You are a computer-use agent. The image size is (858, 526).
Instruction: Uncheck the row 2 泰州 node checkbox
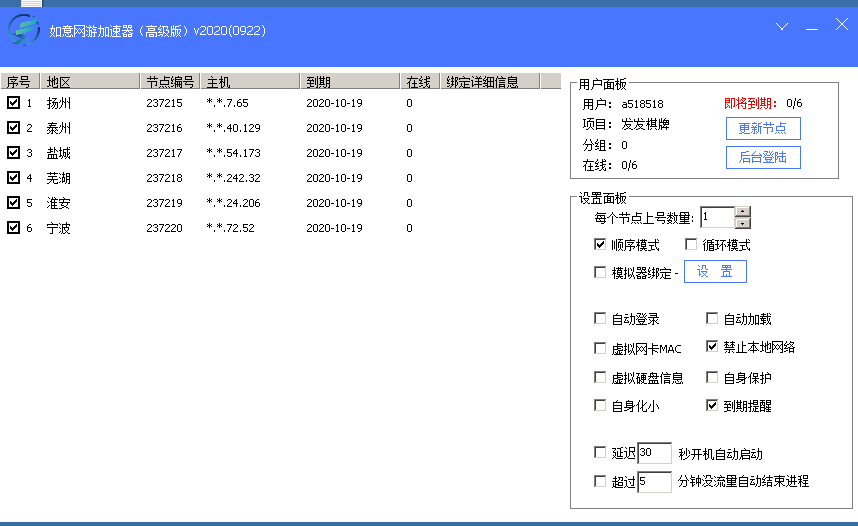pyautogui.click(x=13, y=128)
